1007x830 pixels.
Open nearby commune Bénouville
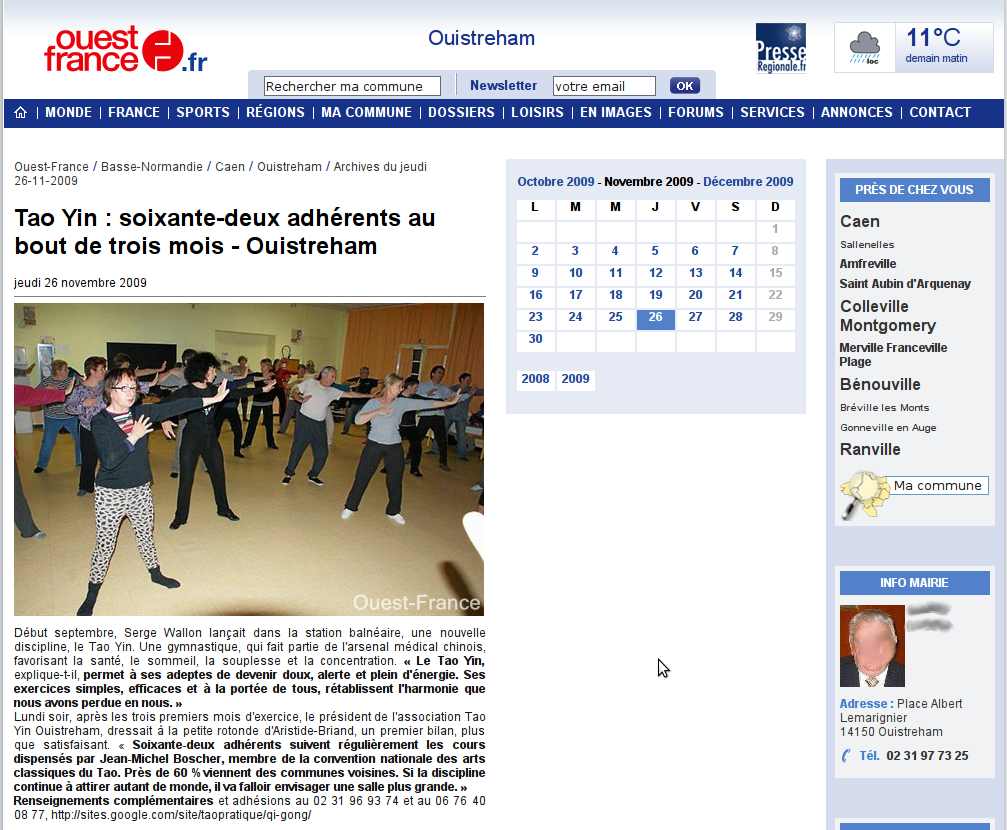[x=880, y=384]
